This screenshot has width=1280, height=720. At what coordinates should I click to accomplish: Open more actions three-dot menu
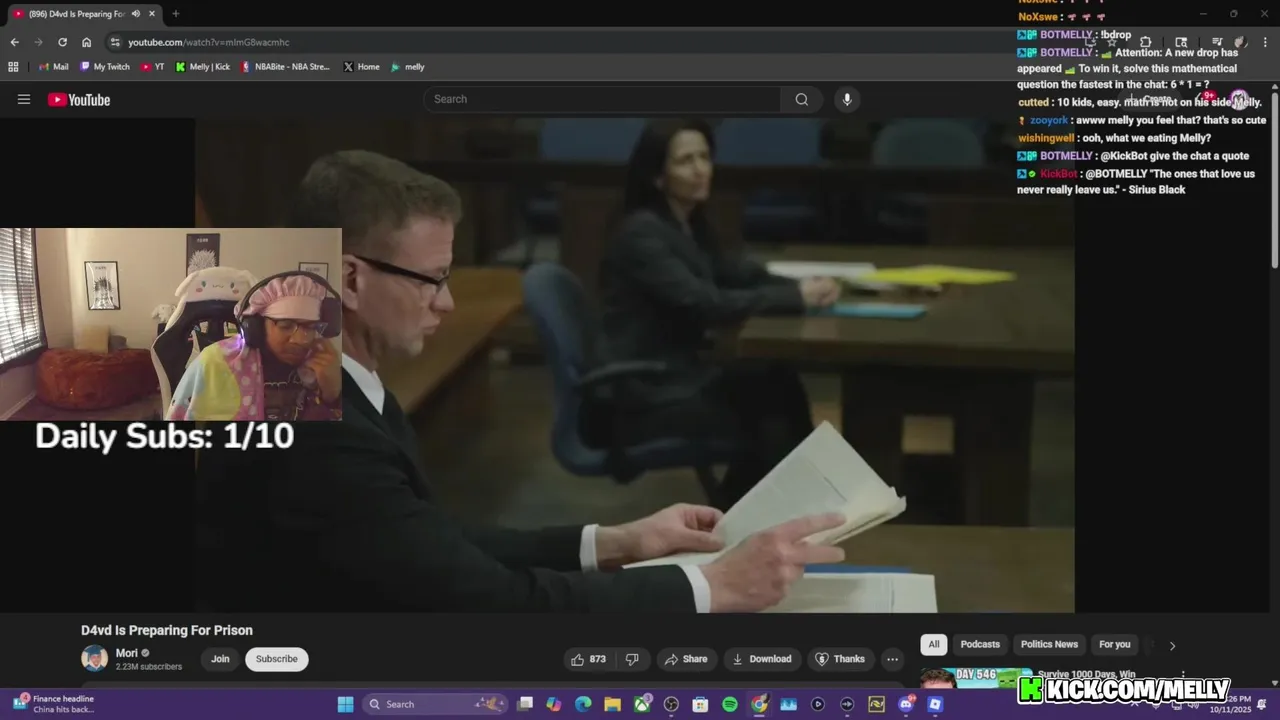[892, 659]
